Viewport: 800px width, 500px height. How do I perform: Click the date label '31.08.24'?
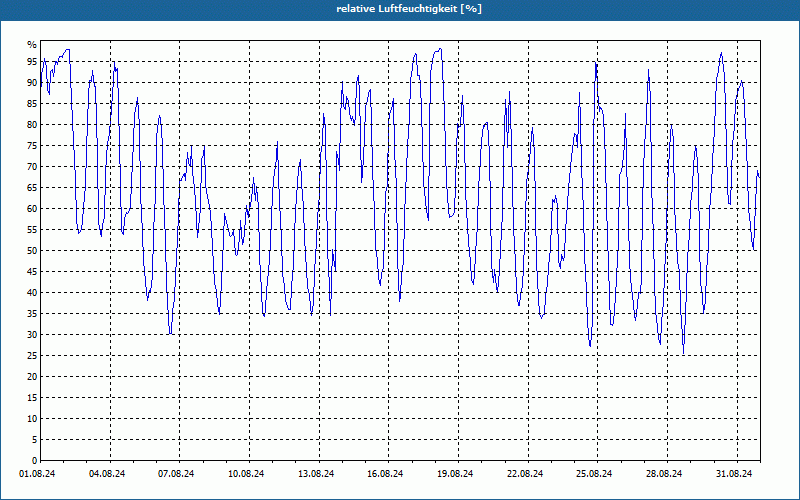click(734, 474)
